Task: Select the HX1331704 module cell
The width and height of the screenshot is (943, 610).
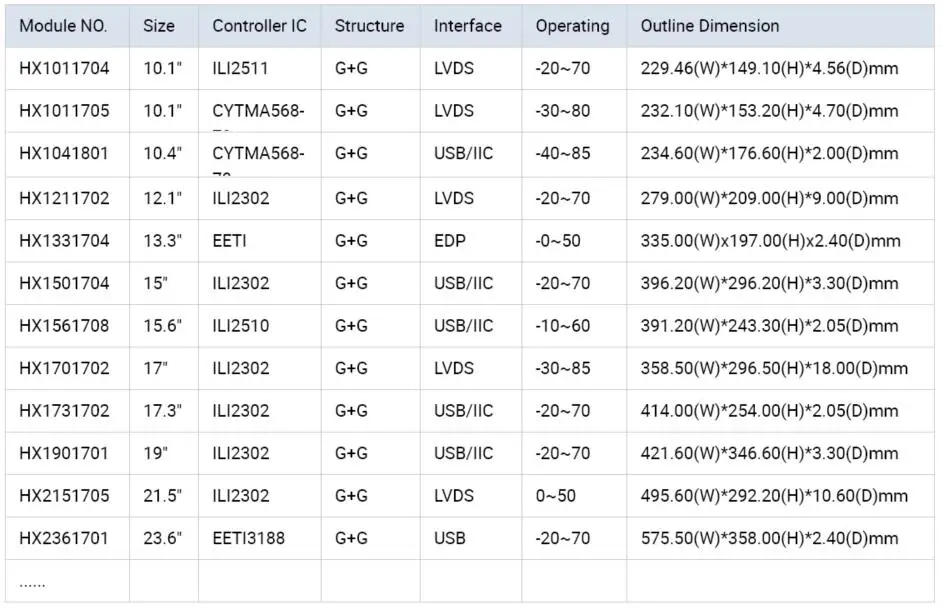Action: click(x=64, y=241)
